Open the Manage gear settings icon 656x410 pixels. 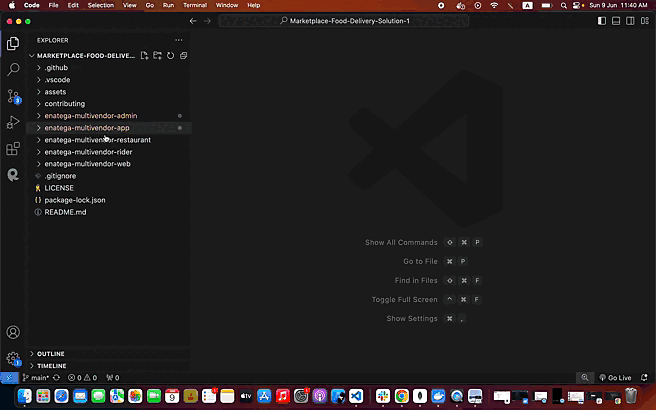point(13,358)
